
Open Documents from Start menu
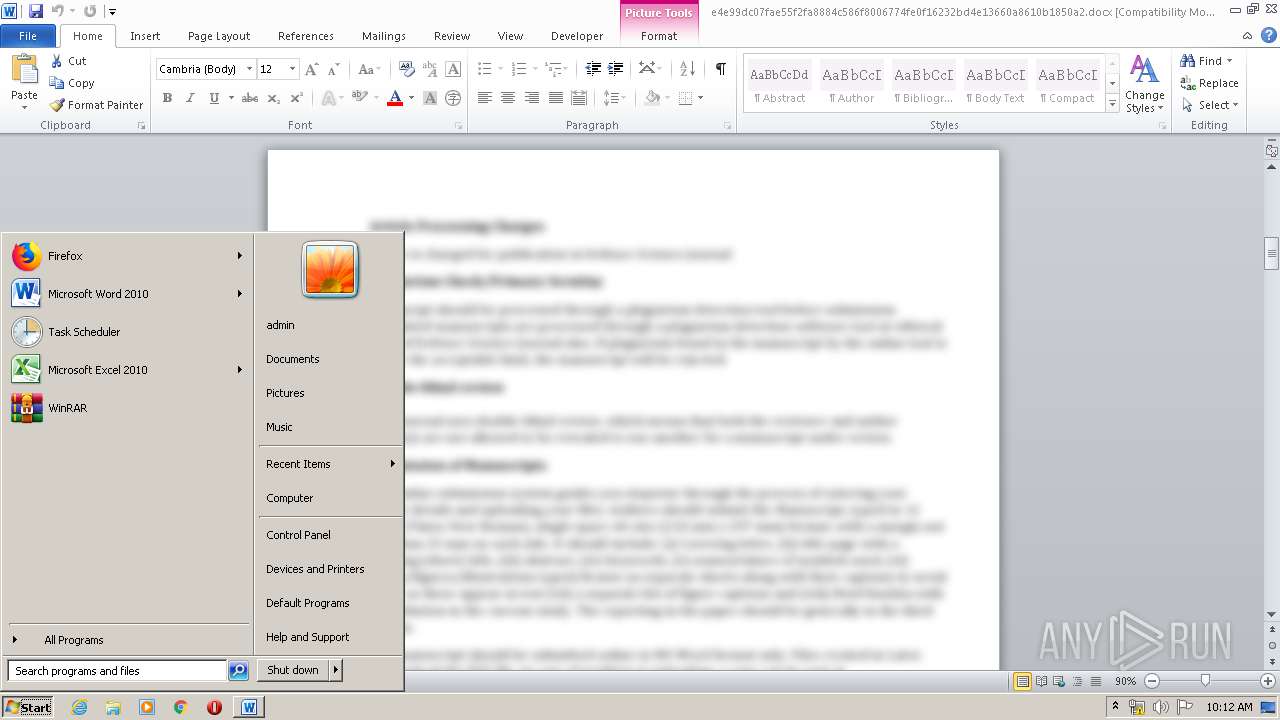[x=293, y=359]
